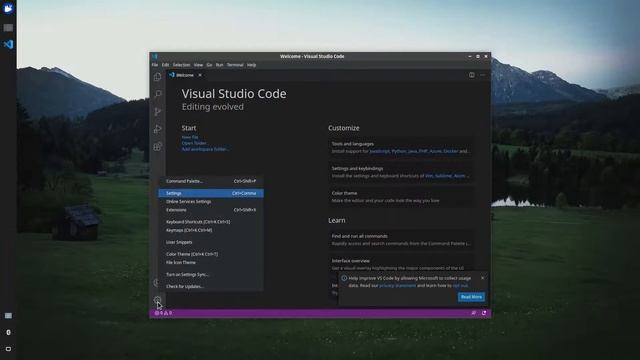This screenshot has height=360, width=640.
Task: Click the notifications bell in status bar
Action: pyautogui.click(x=484, y=313)
